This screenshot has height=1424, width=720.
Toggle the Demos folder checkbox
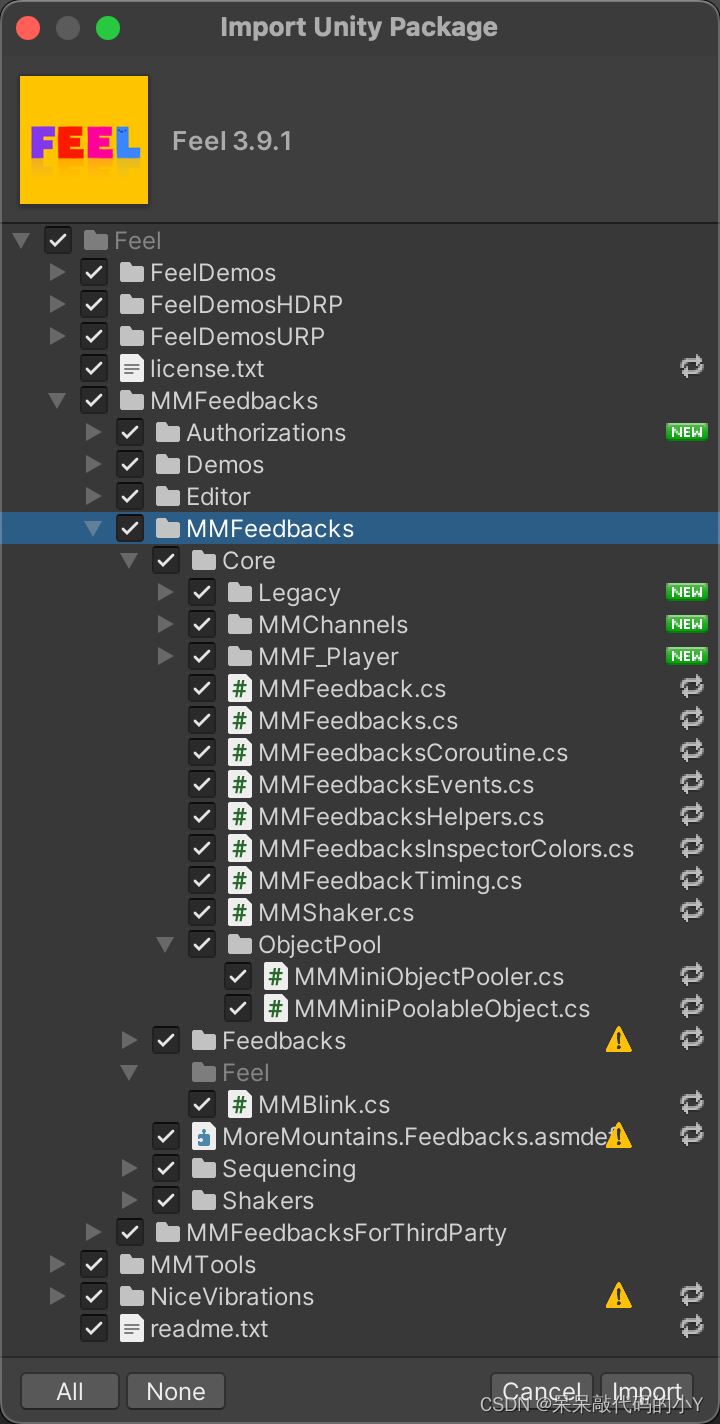coord(130,465)
